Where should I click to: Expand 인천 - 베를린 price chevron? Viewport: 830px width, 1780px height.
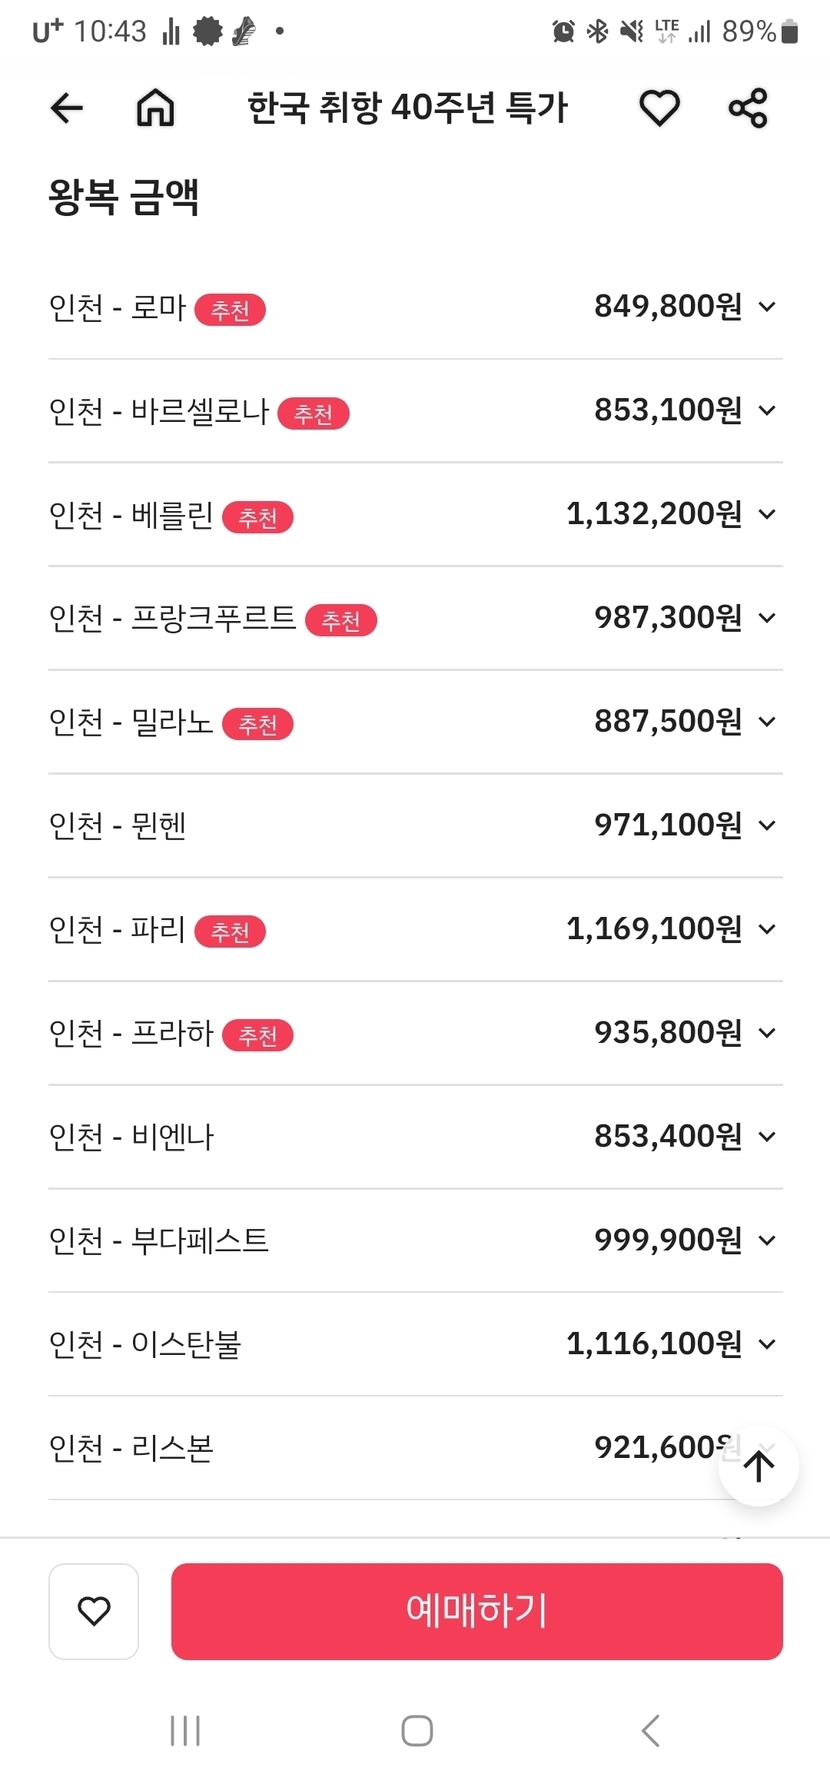767,515
